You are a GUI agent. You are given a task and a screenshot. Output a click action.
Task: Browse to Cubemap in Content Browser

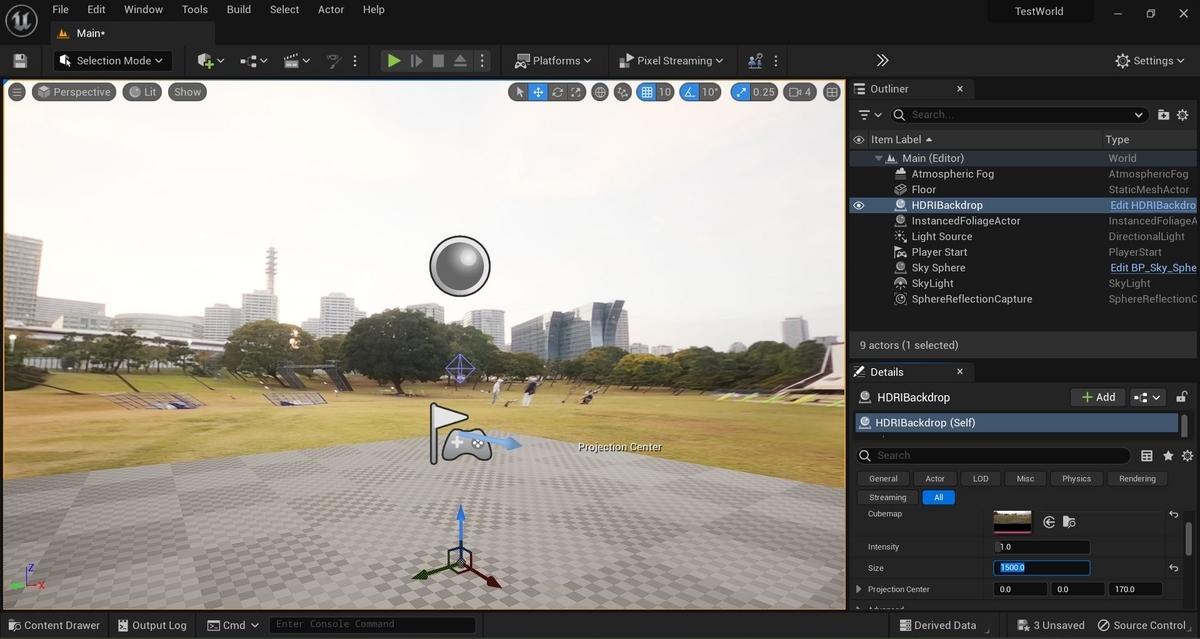(1069, 522)
